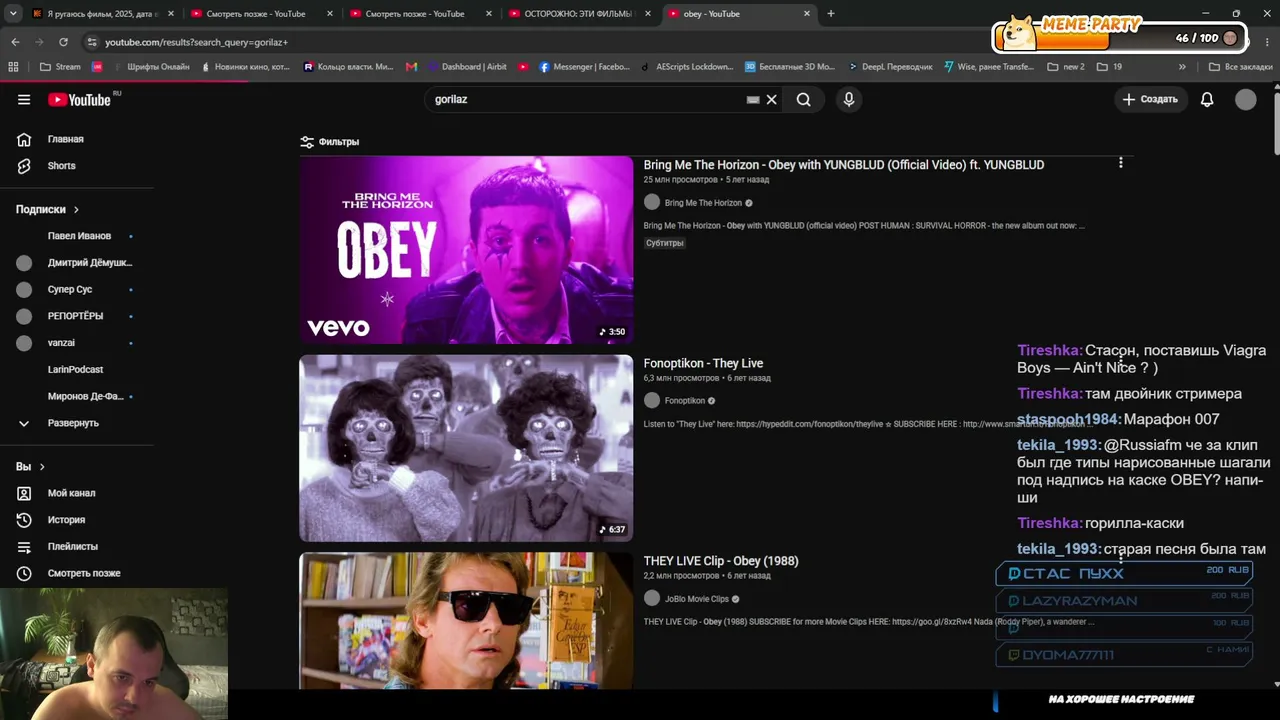Image resolution: width=1280 pixels, height=720 pixels.
Task: Open the Messenger | Facebook bookmark
Action: (x=585, y=67)
